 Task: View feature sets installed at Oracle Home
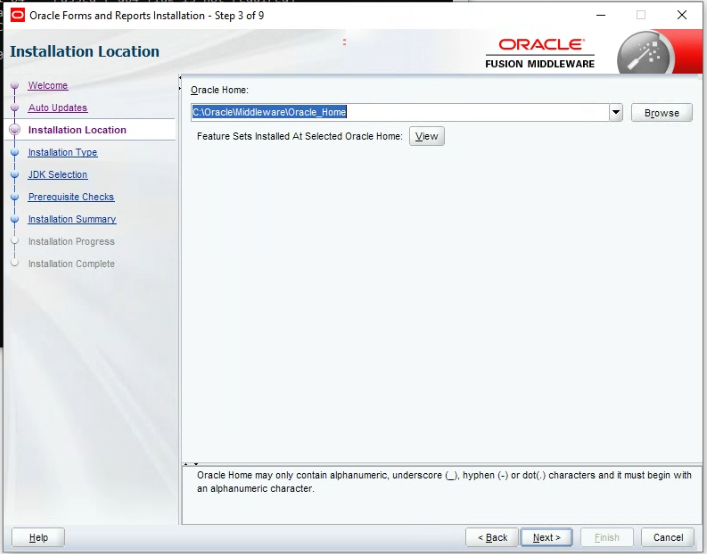coord(427,136)
